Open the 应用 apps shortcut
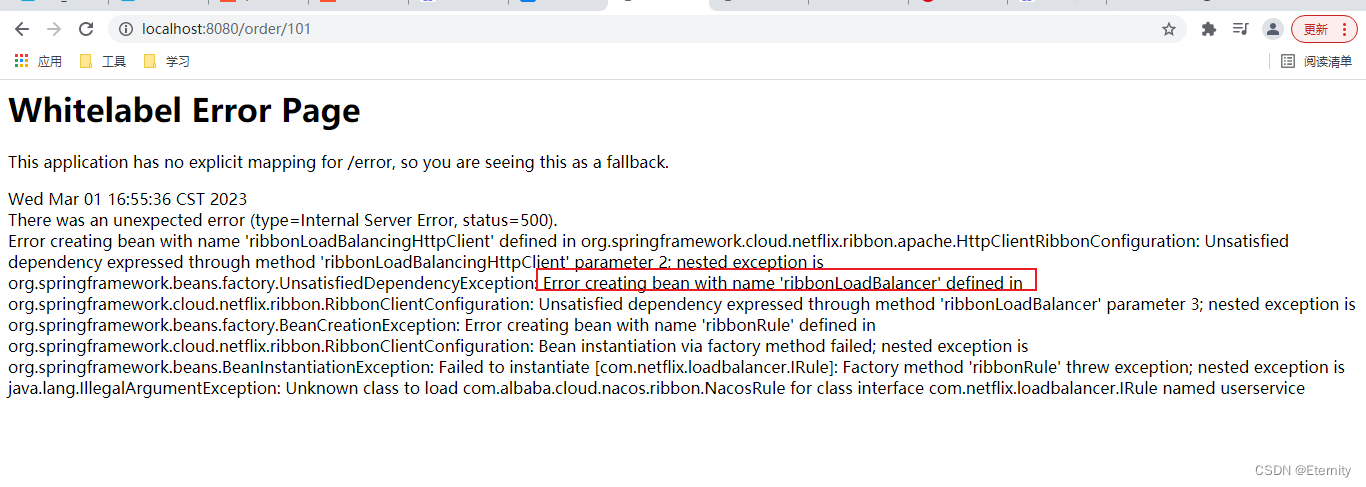The height and width of the screenshot is (487, 1366). pos(38,61)
